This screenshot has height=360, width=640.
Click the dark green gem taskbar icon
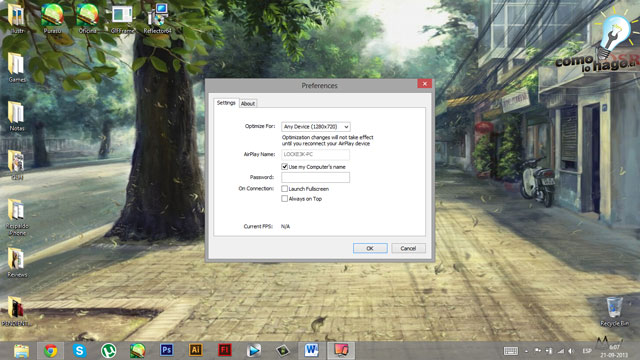click(x=282, y=351)
